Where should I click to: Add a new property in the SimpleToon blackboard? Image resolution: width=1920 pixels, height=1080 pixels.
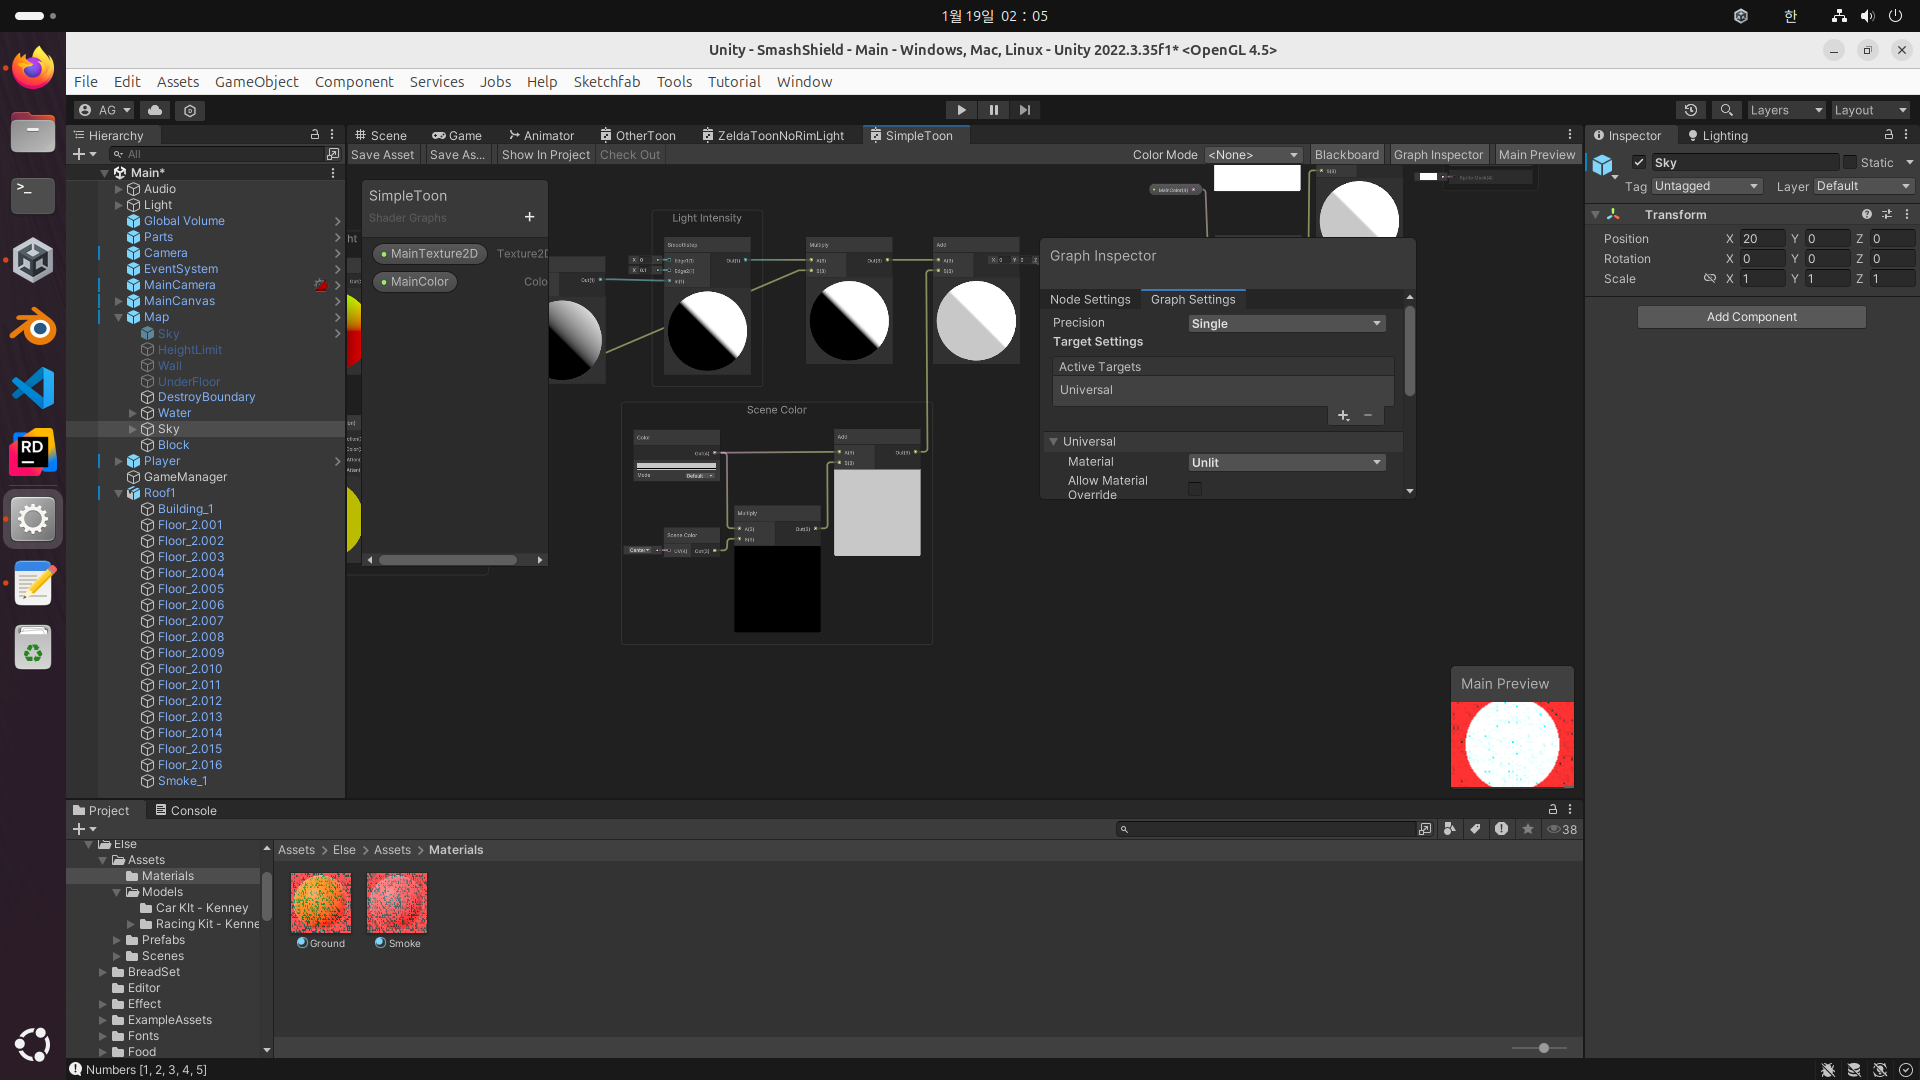(529, 217)
